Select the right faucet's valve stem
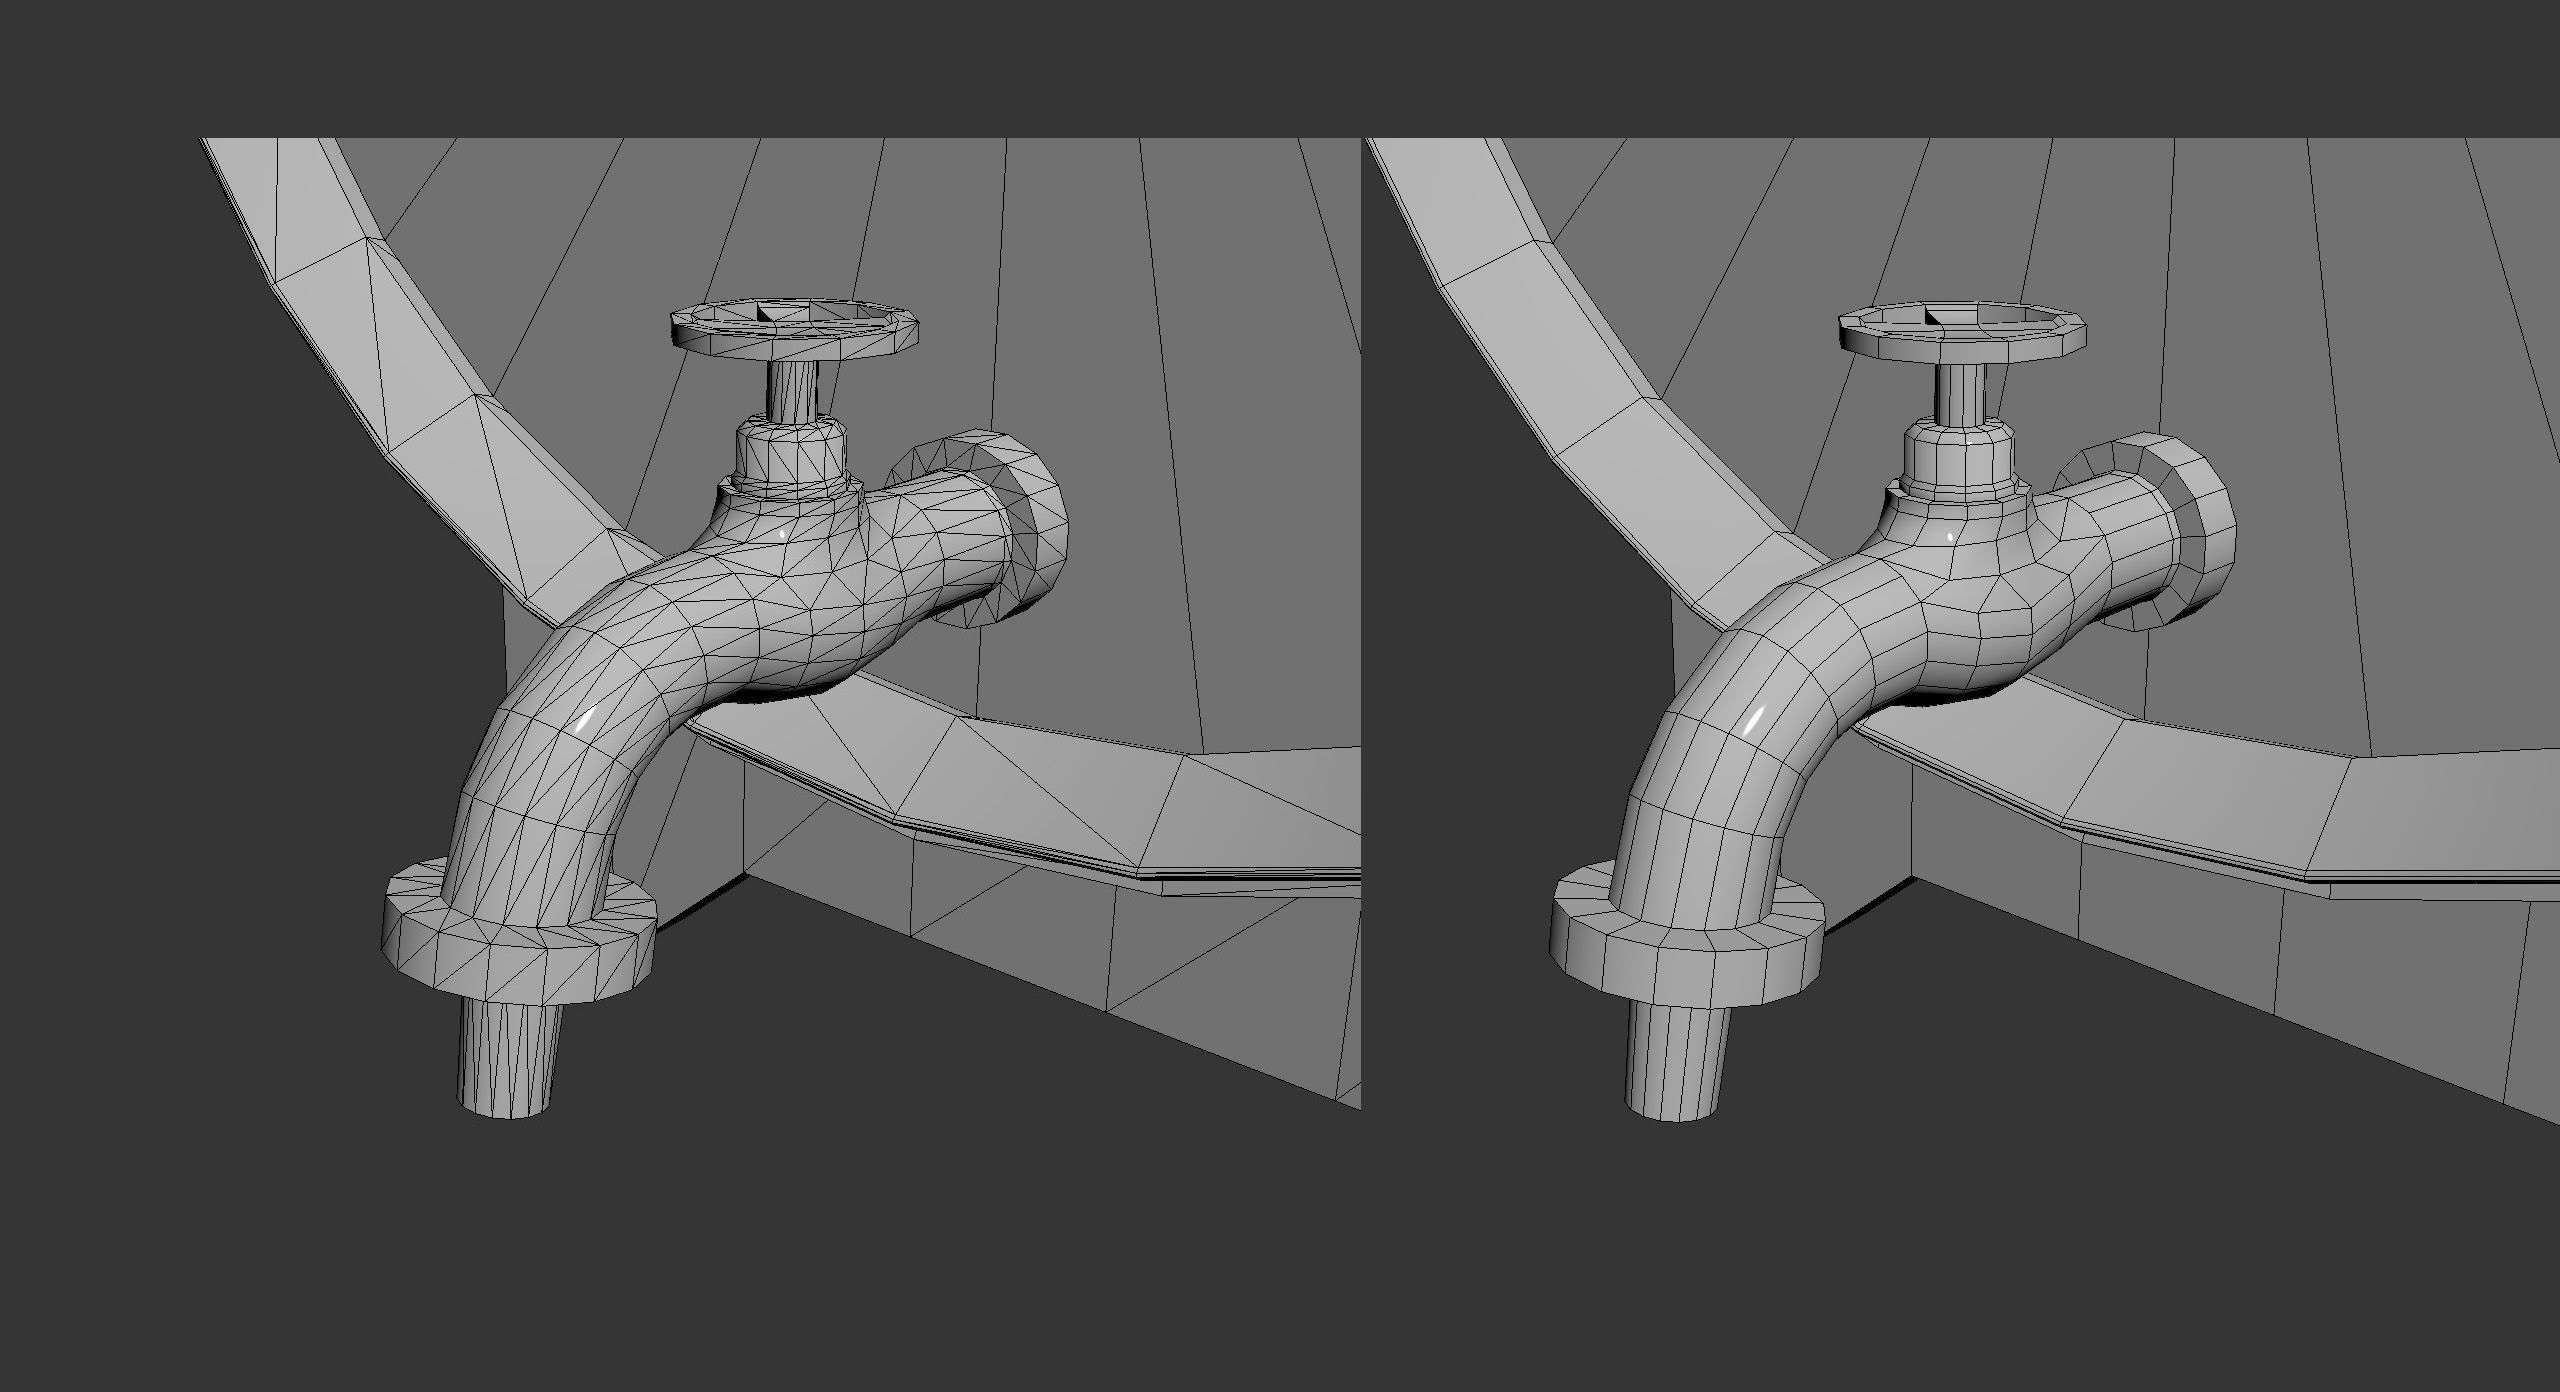The image size is (2560, 1392). 1962,395
